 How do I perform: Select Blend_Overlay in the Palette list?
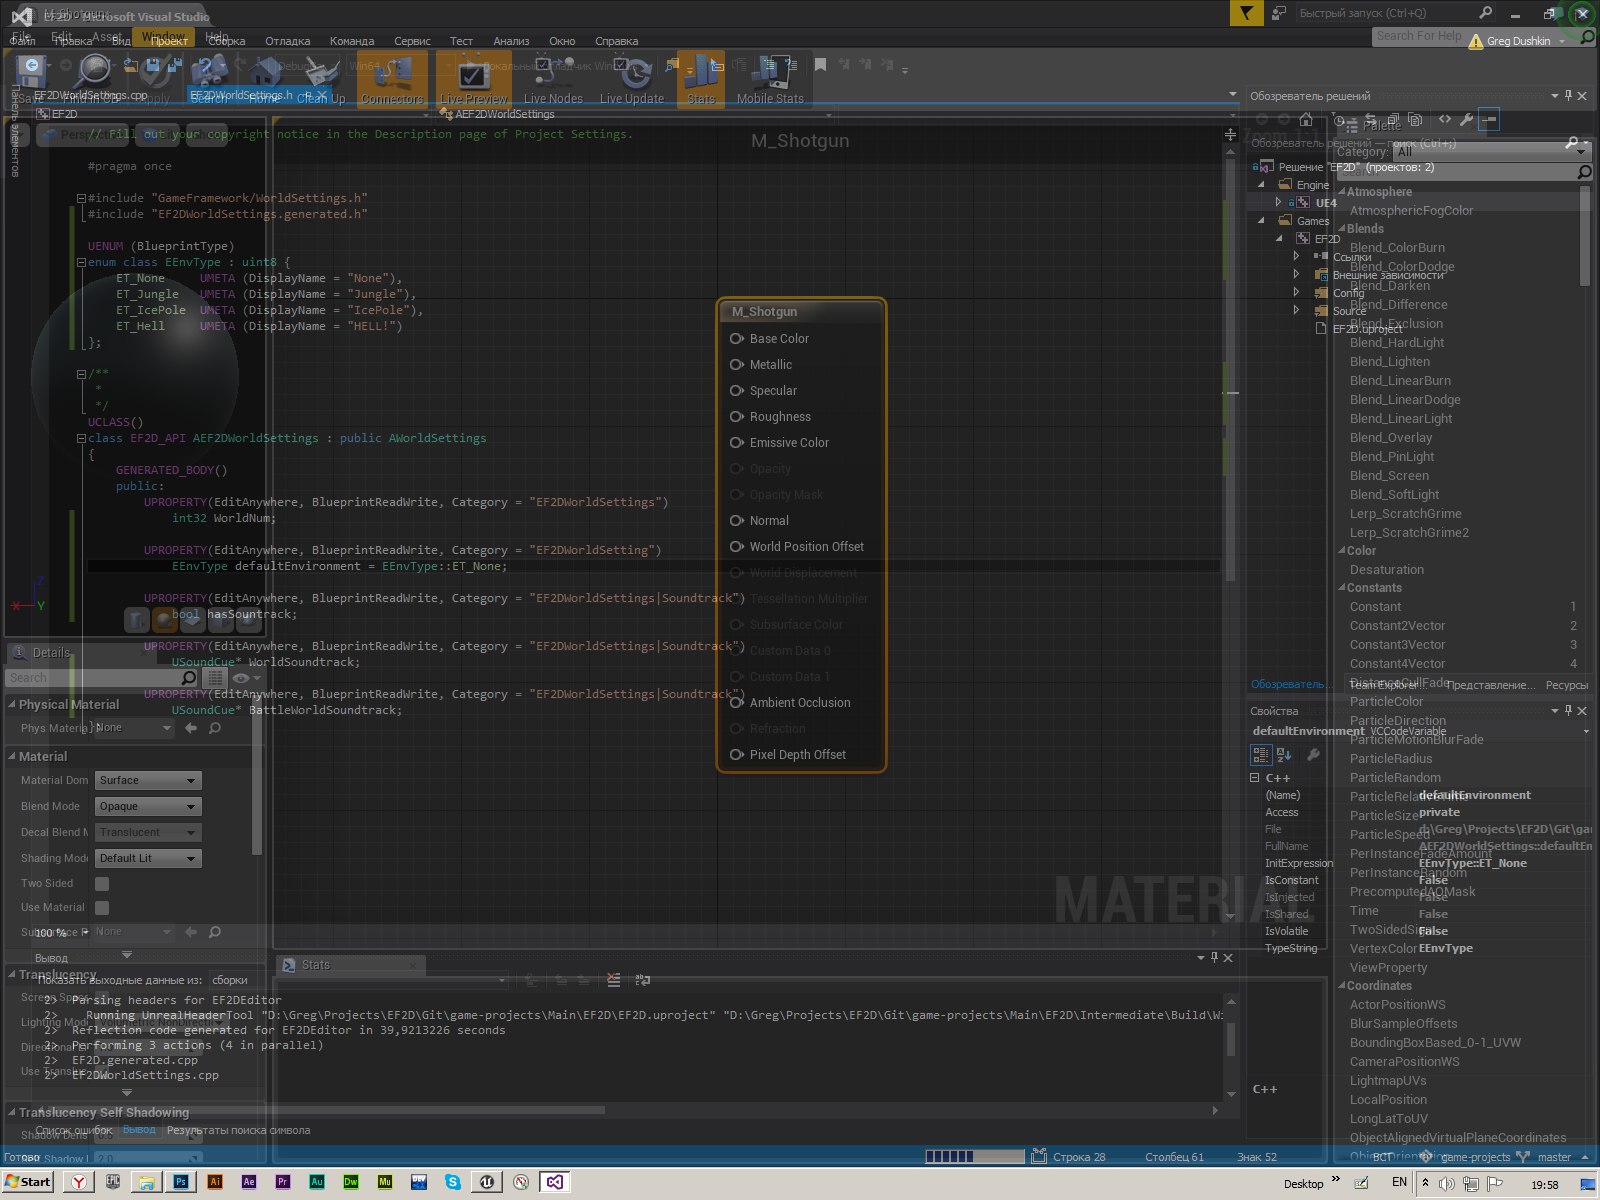(x=1391, y=438)
